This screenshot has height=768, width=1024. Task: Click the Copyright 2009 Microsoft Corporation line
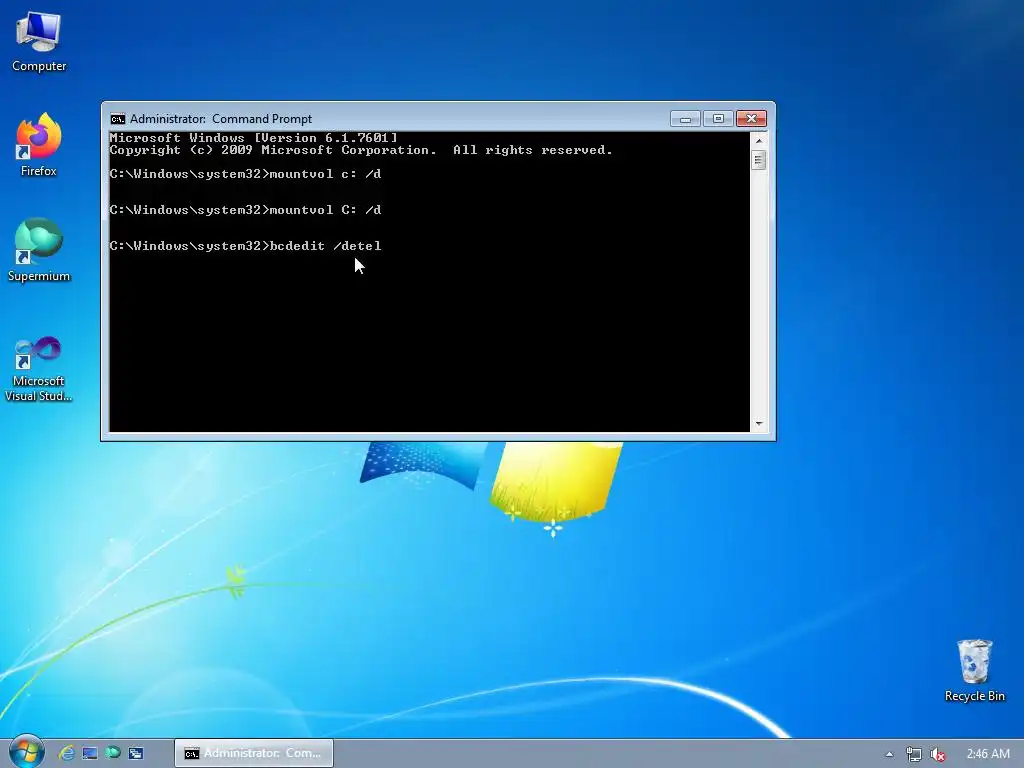pos(361,150)
